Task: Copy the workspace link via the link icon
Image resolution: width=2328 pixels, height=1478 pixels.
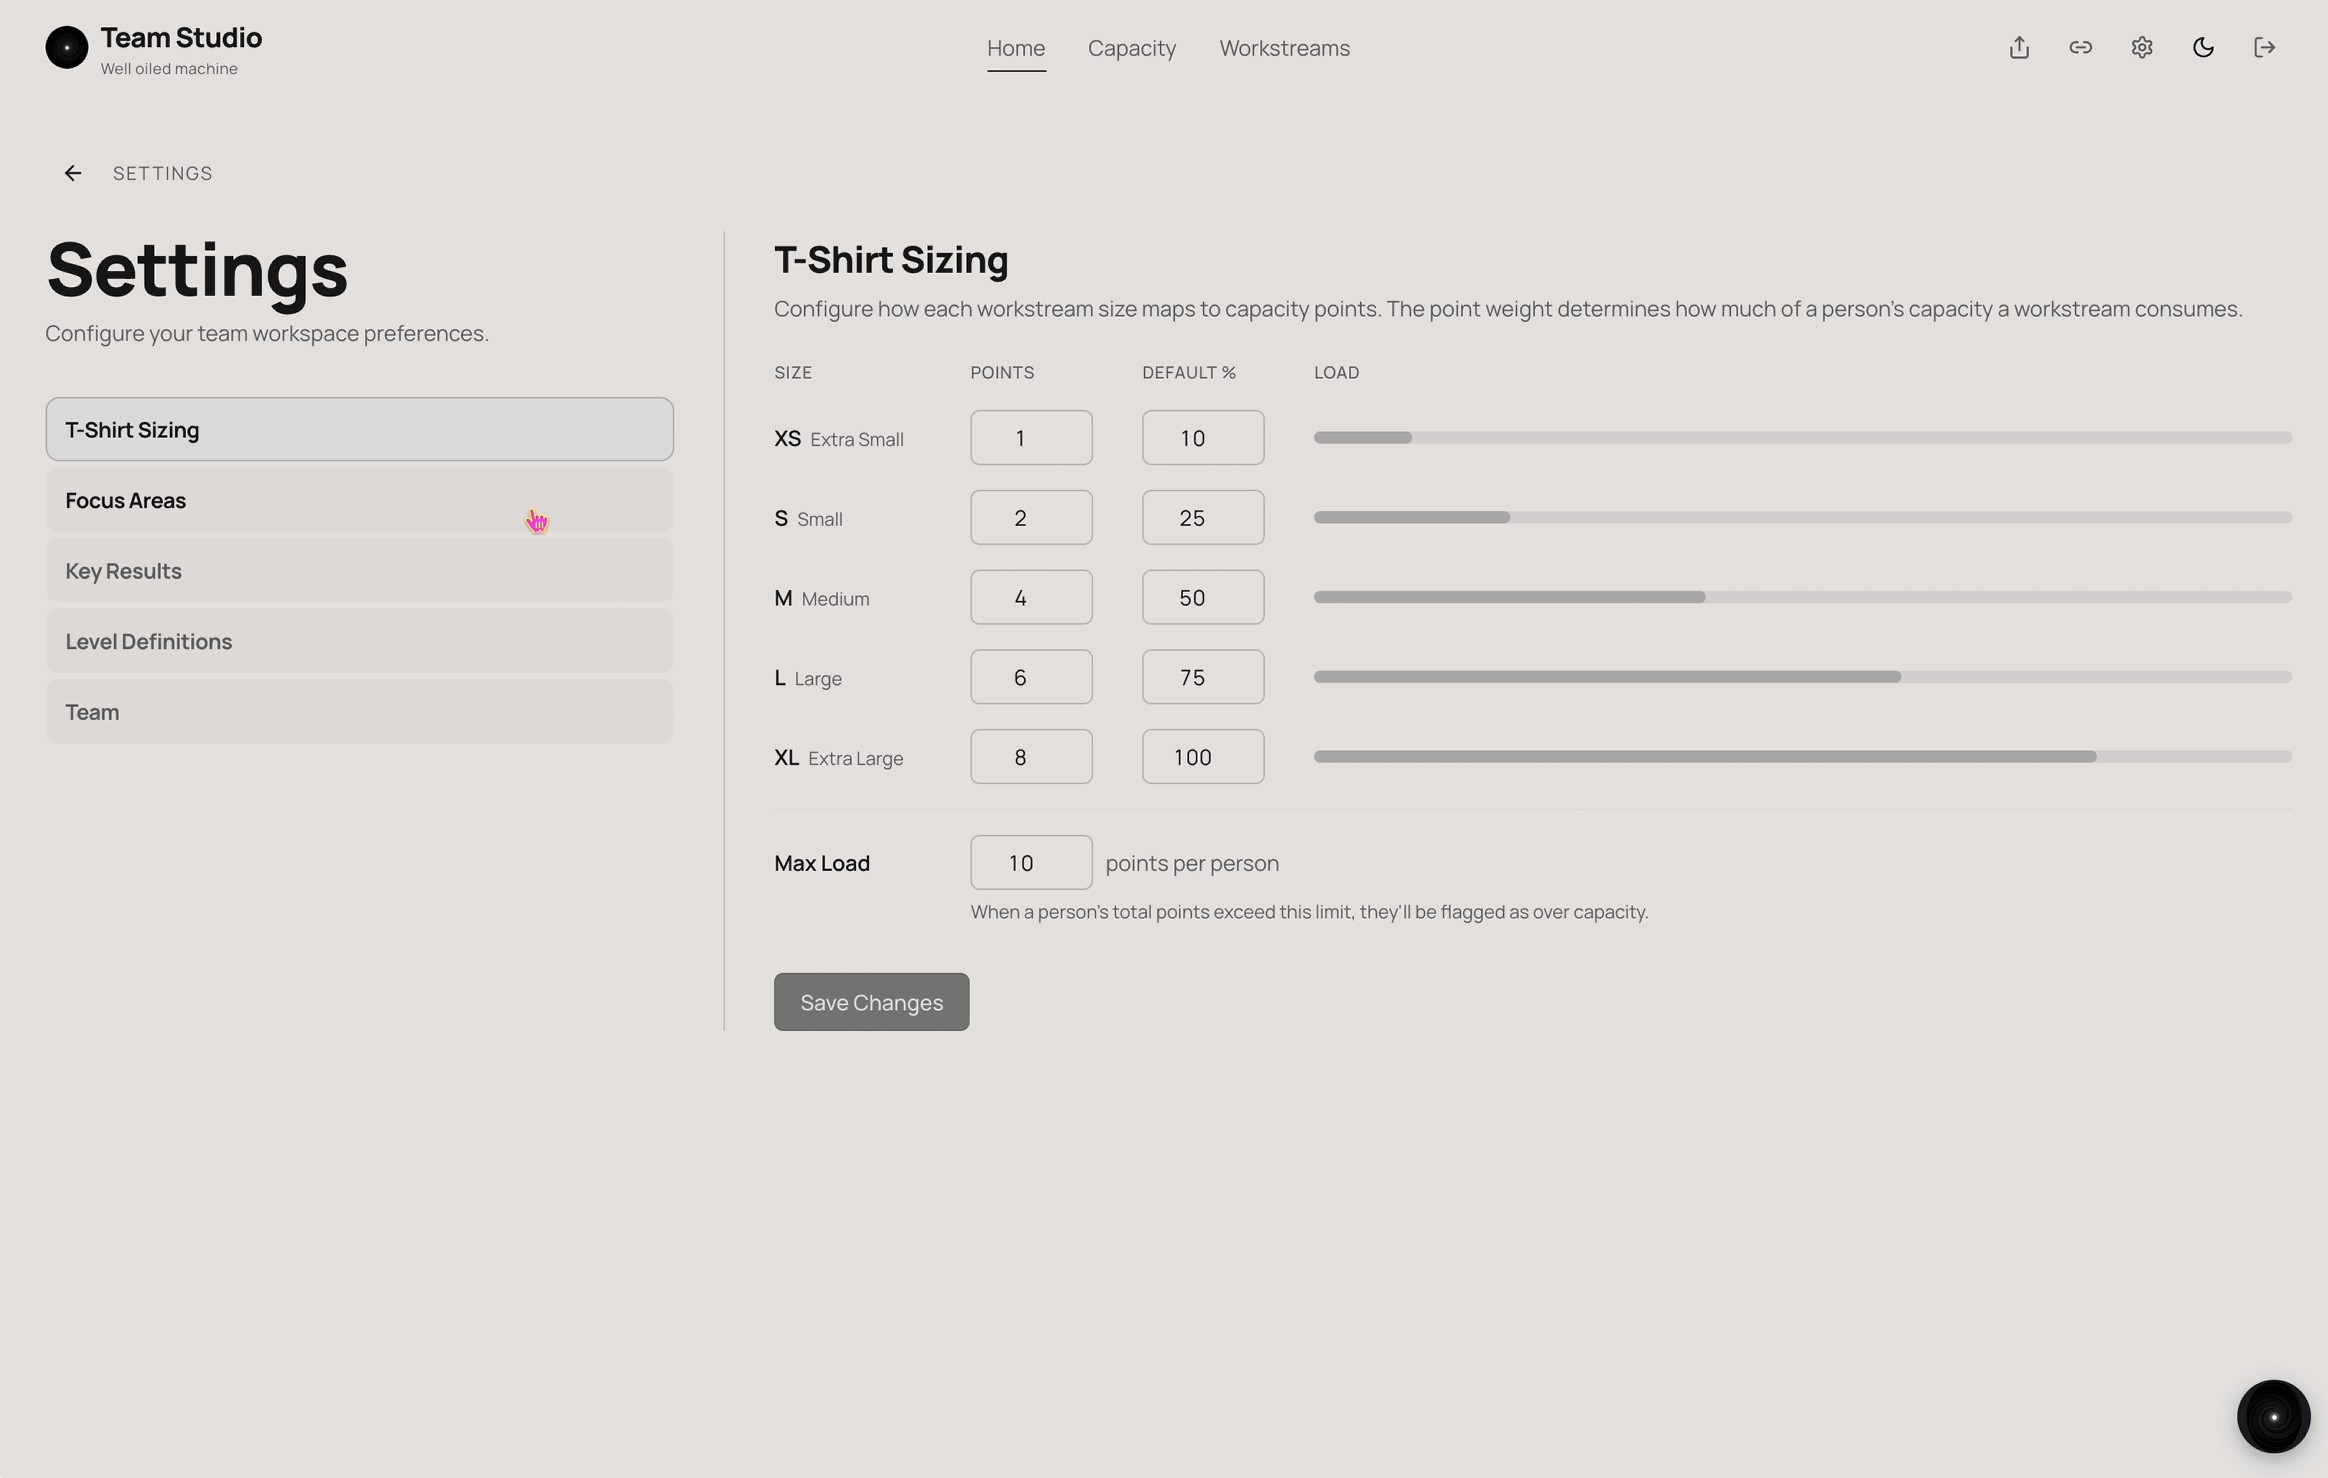Action: point(2081,47)
